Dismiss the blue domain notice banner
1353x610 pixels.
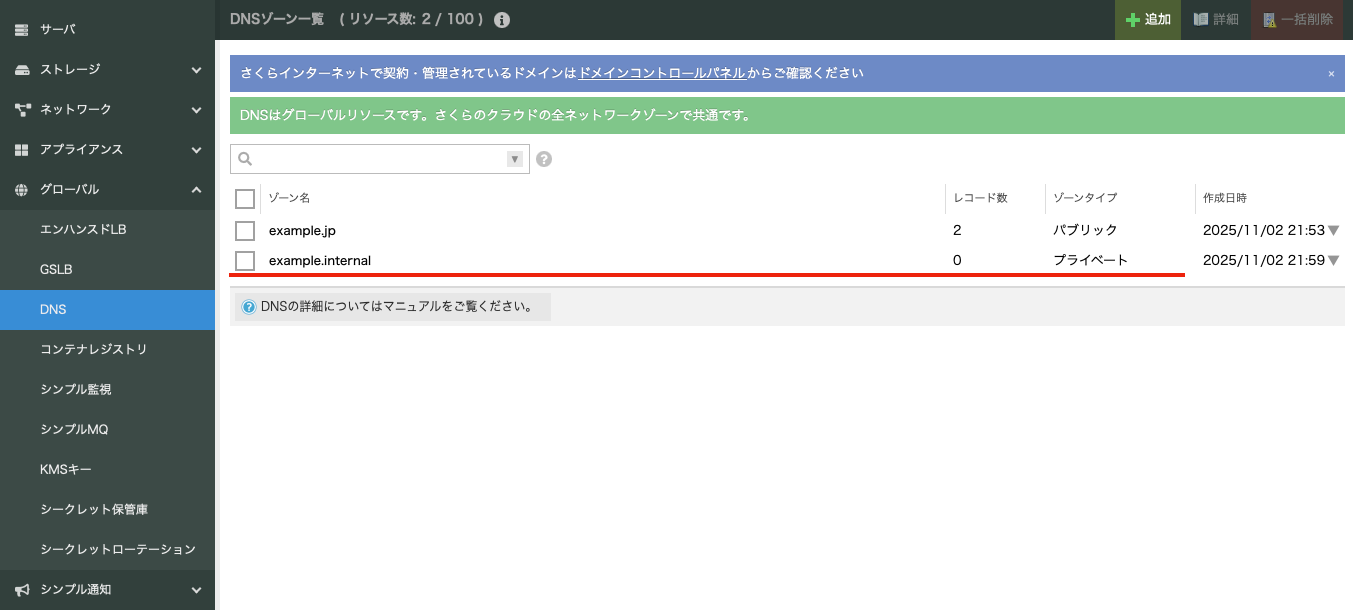point(1331,74)
